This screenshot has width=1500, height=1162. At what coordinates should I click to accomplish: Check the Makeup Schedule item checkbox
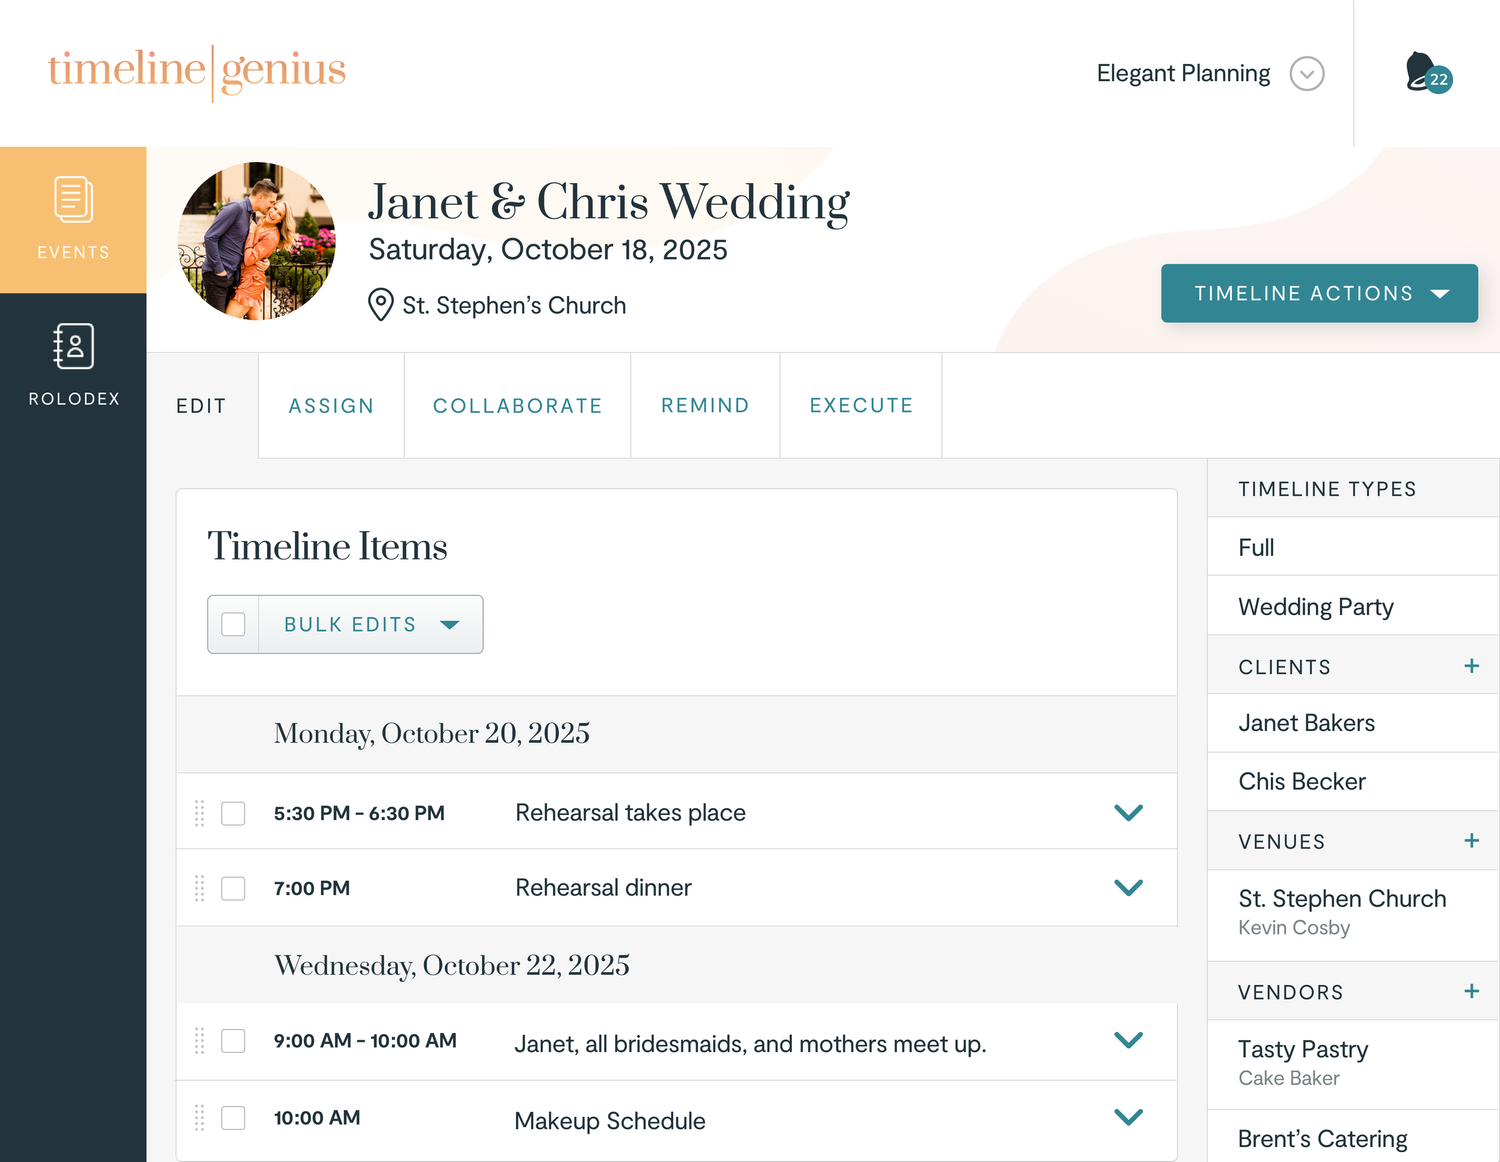[x=233, y=1118]
